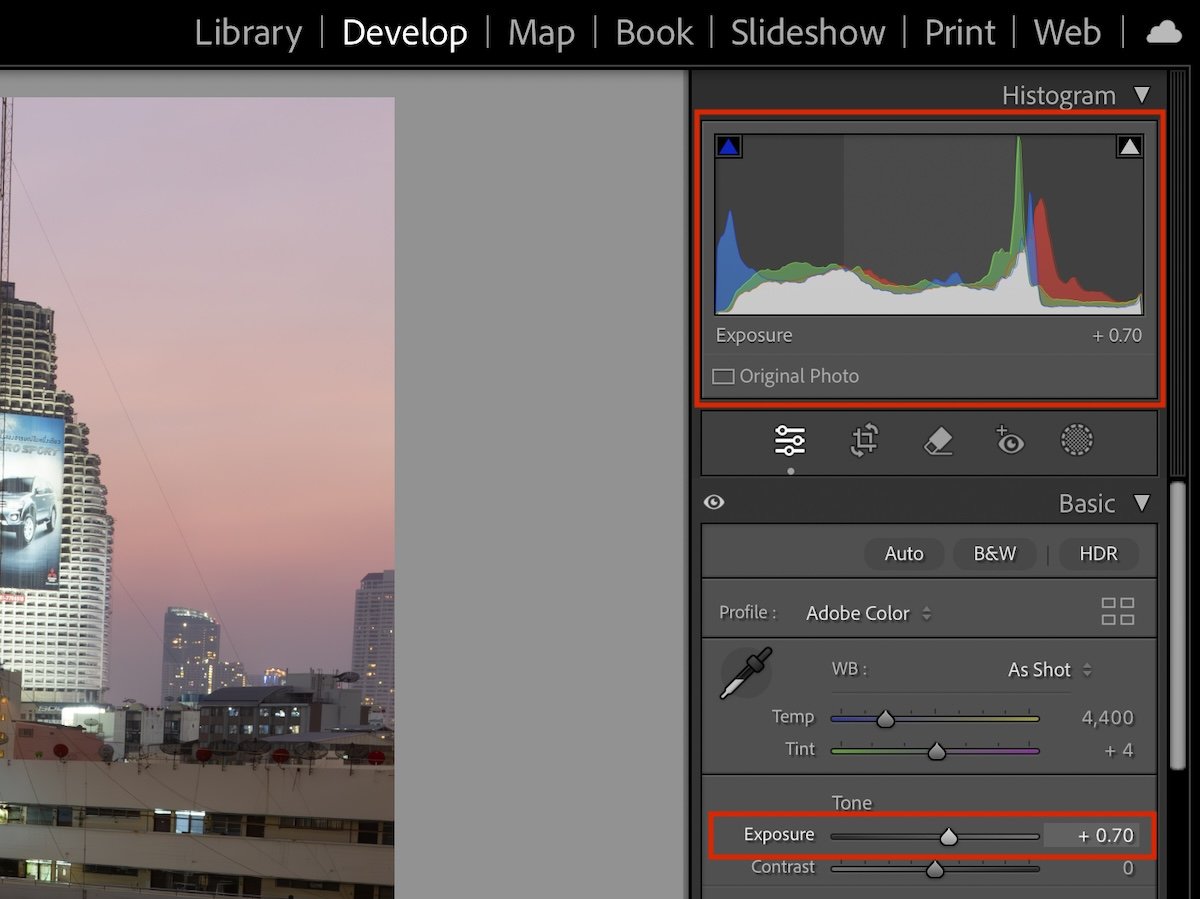1200x899 pixels.
Task: Check the Original Photo checkbox
Action: click(x=722, y=376)
